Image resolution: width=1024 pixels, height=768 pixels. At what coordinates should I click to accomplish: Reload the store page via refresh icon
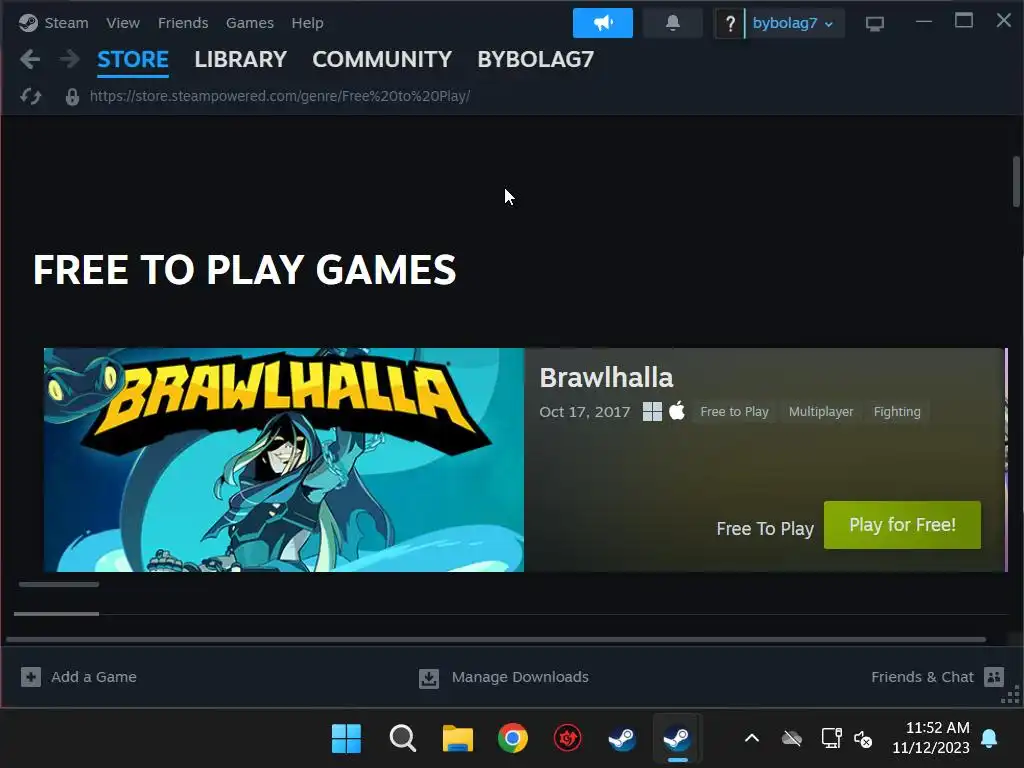pos(30,97)
